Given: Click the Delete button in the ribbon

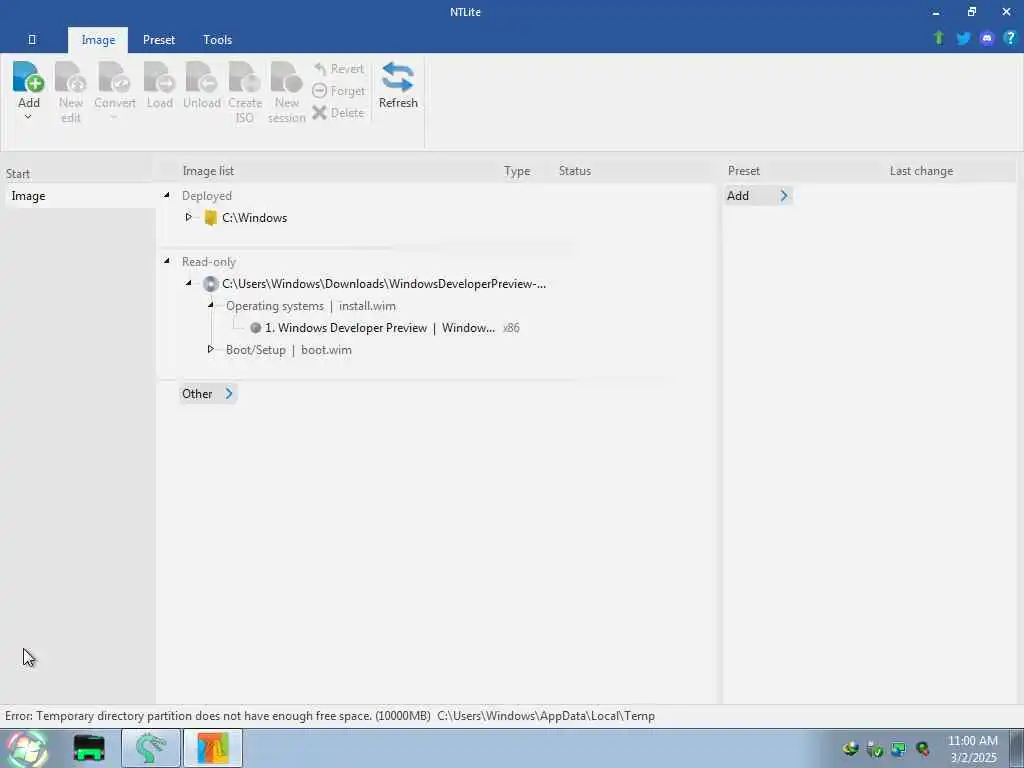Looking at the screenshot, I should 338,112.
